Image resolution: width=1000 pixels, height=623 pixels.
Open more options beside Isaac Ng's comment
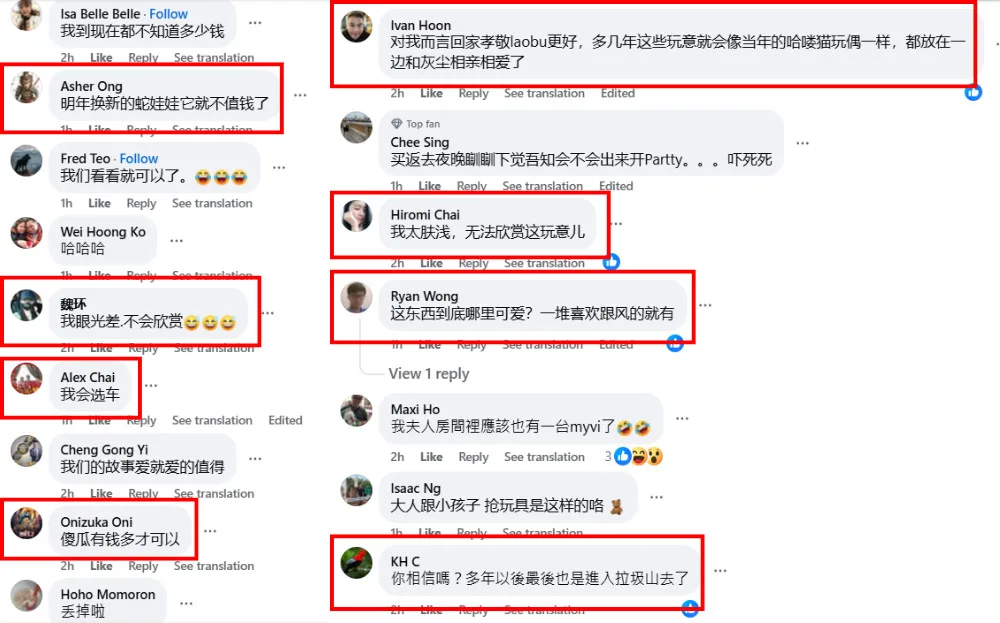(656, 497)
